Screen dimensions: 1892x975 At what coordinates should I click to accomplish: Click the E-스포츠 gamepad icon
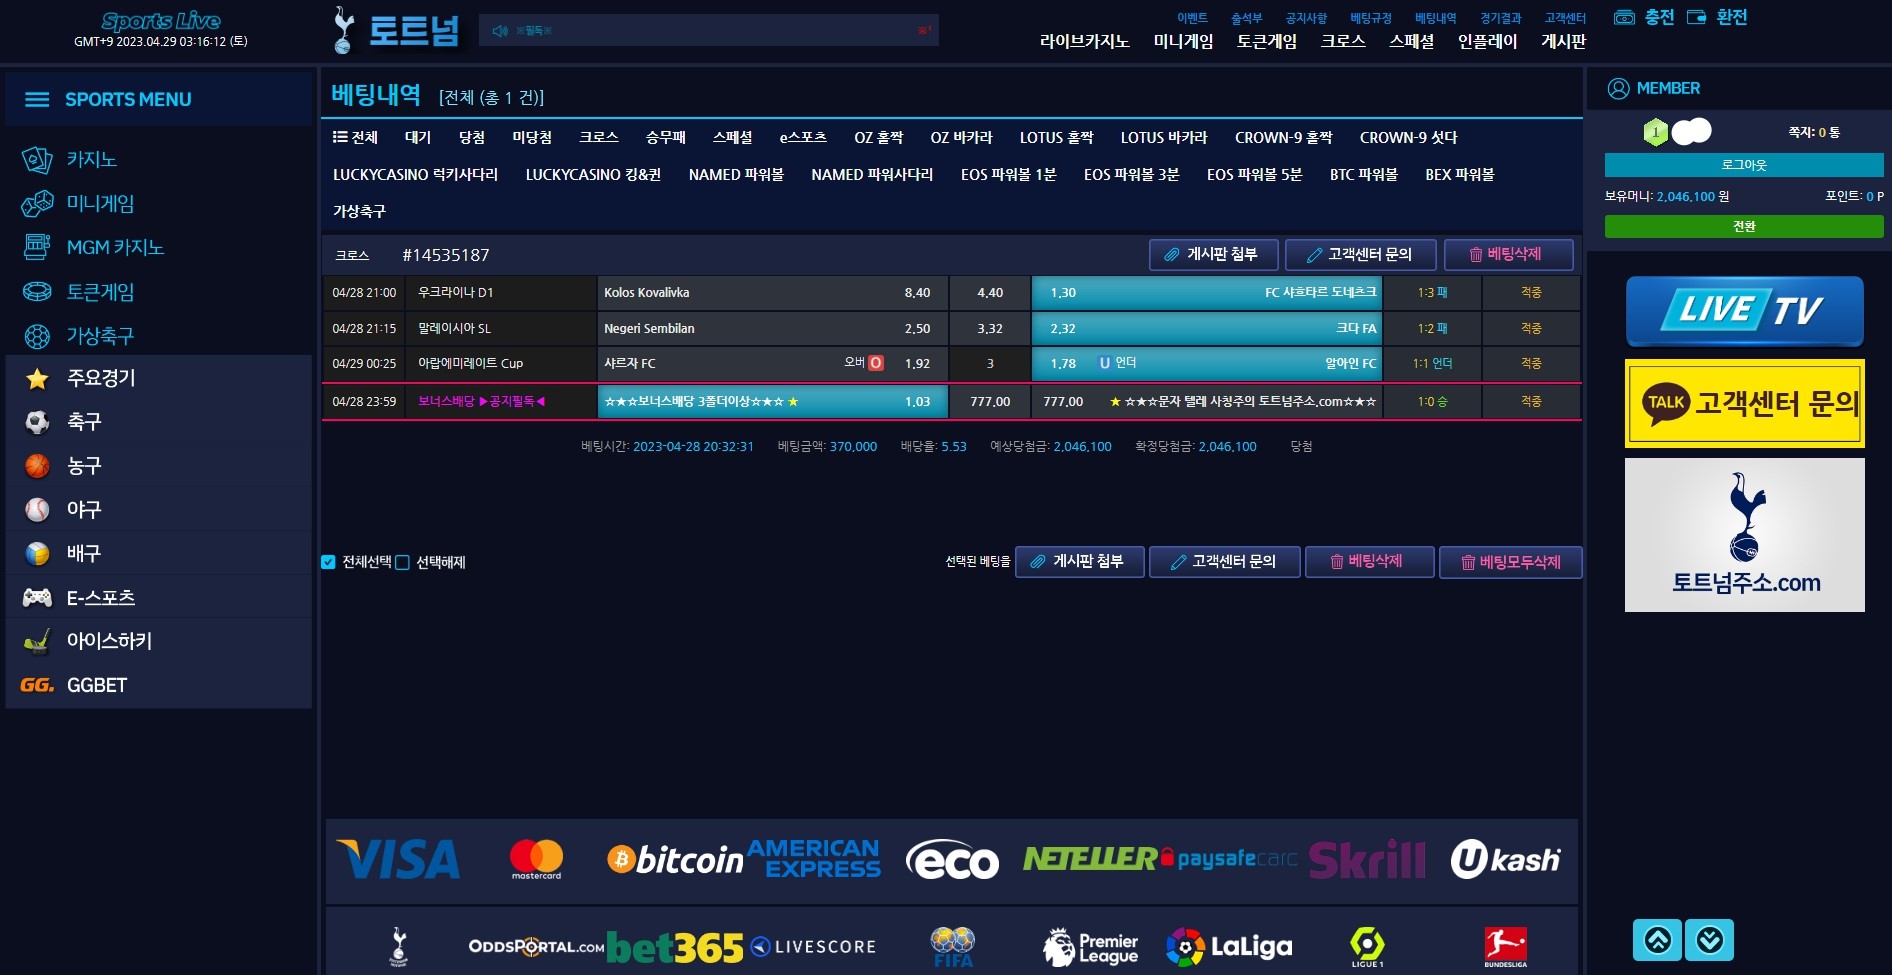[x=37, y=598]
